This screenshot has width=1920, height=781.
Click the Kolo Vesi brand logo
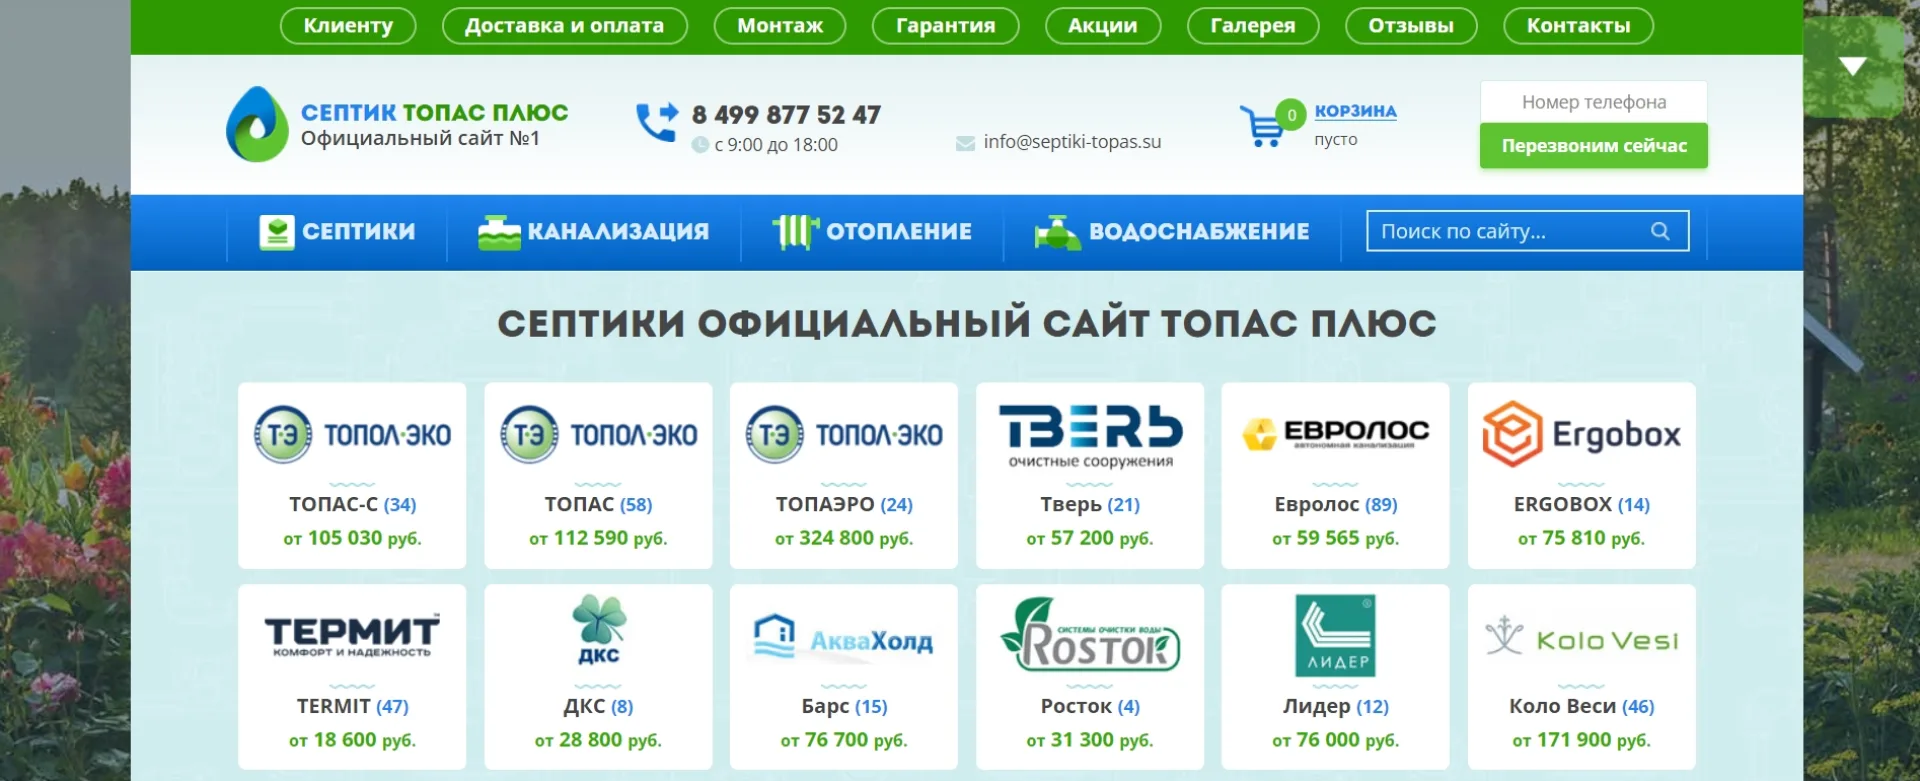point(1581,637)
